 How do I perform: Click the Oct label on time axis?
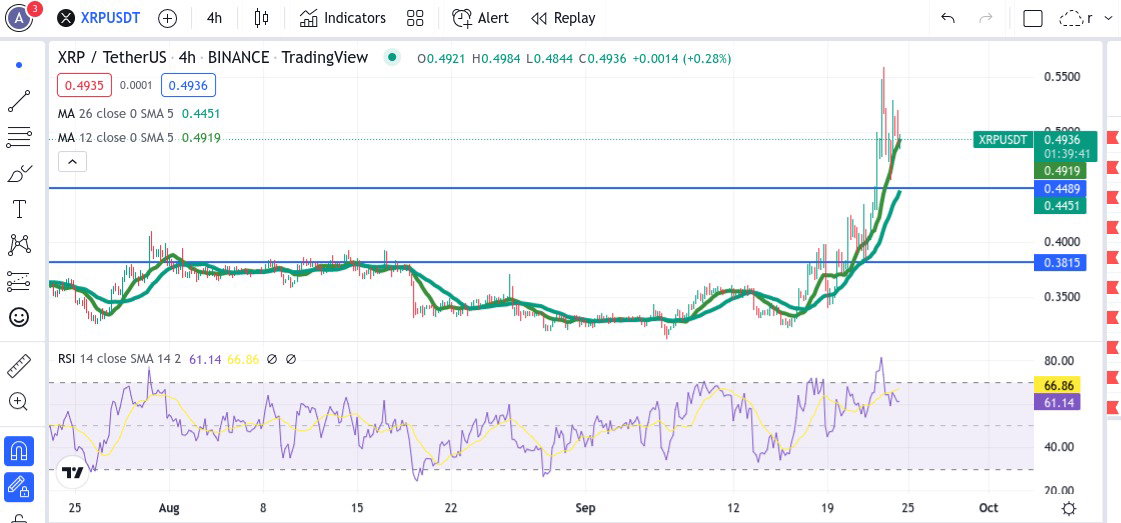tap(988, 507)
